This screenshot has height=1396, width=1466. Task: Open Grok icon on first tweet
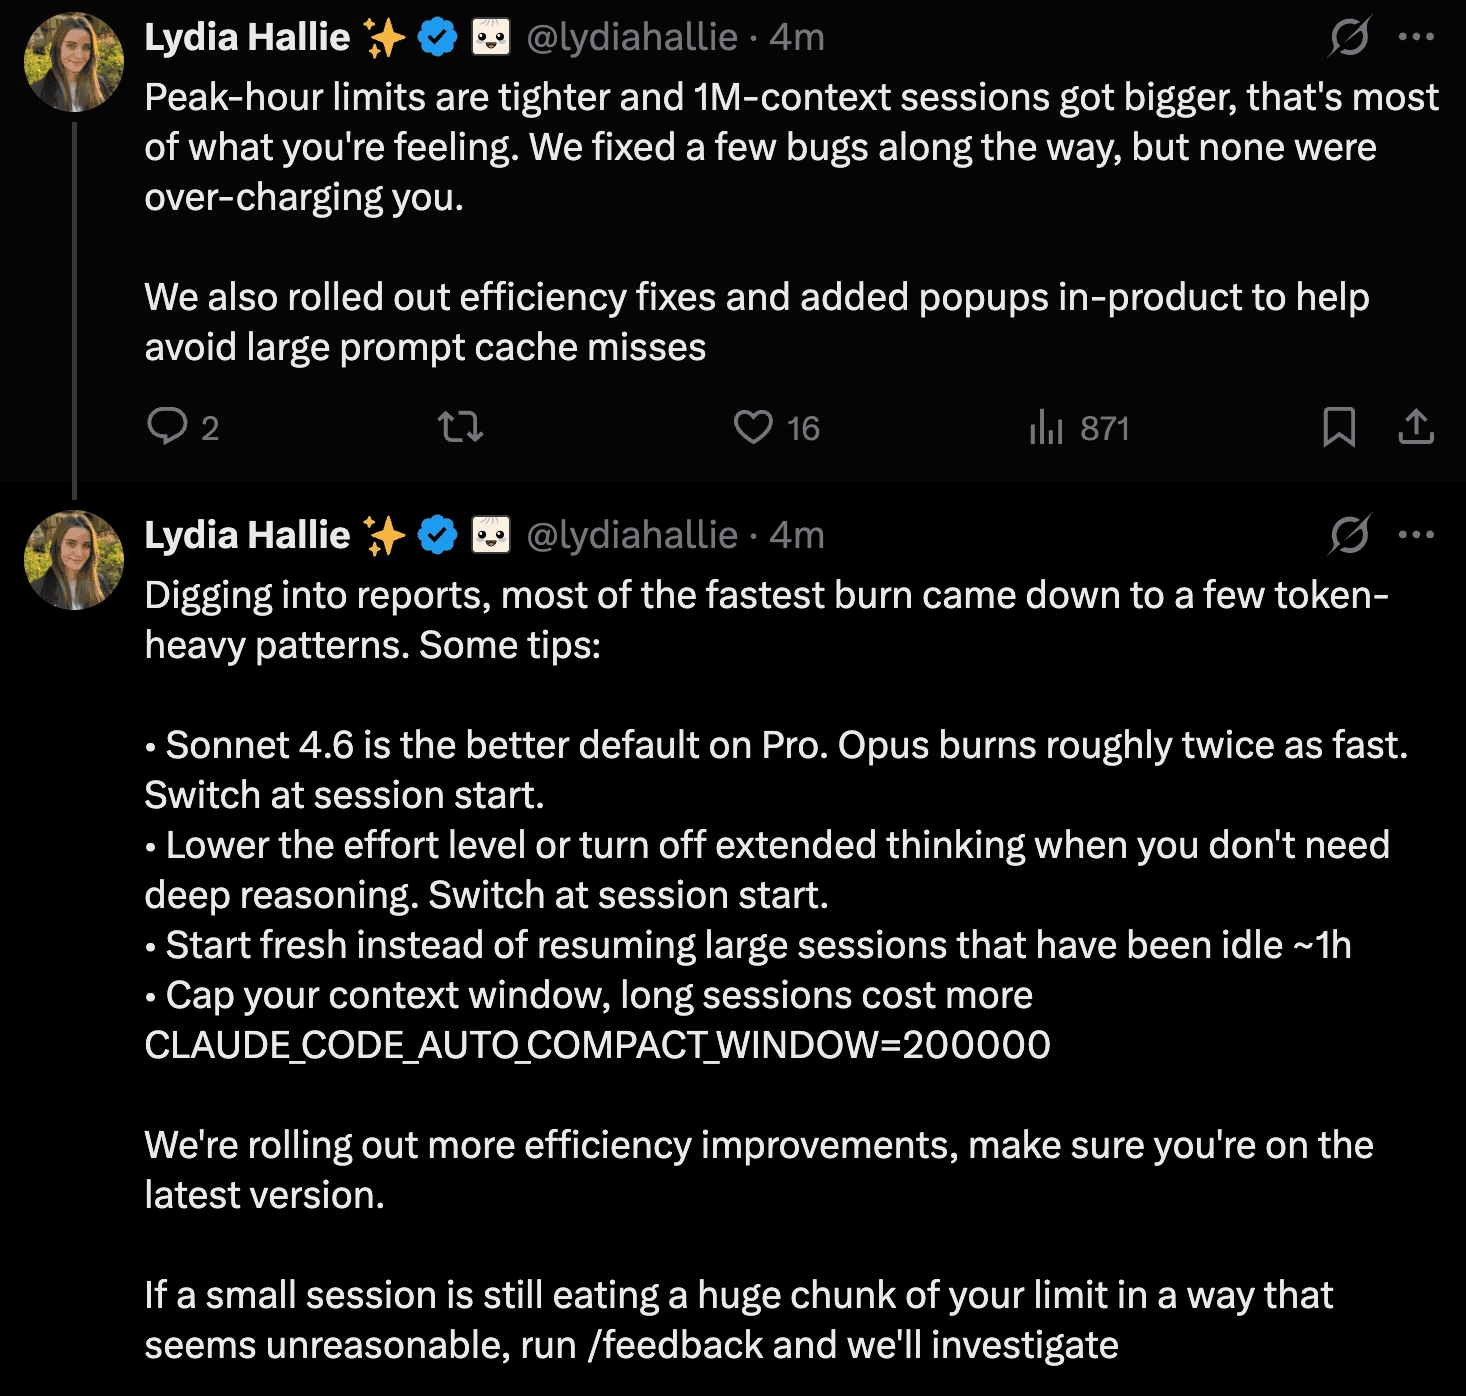(x=1349, y=37)
